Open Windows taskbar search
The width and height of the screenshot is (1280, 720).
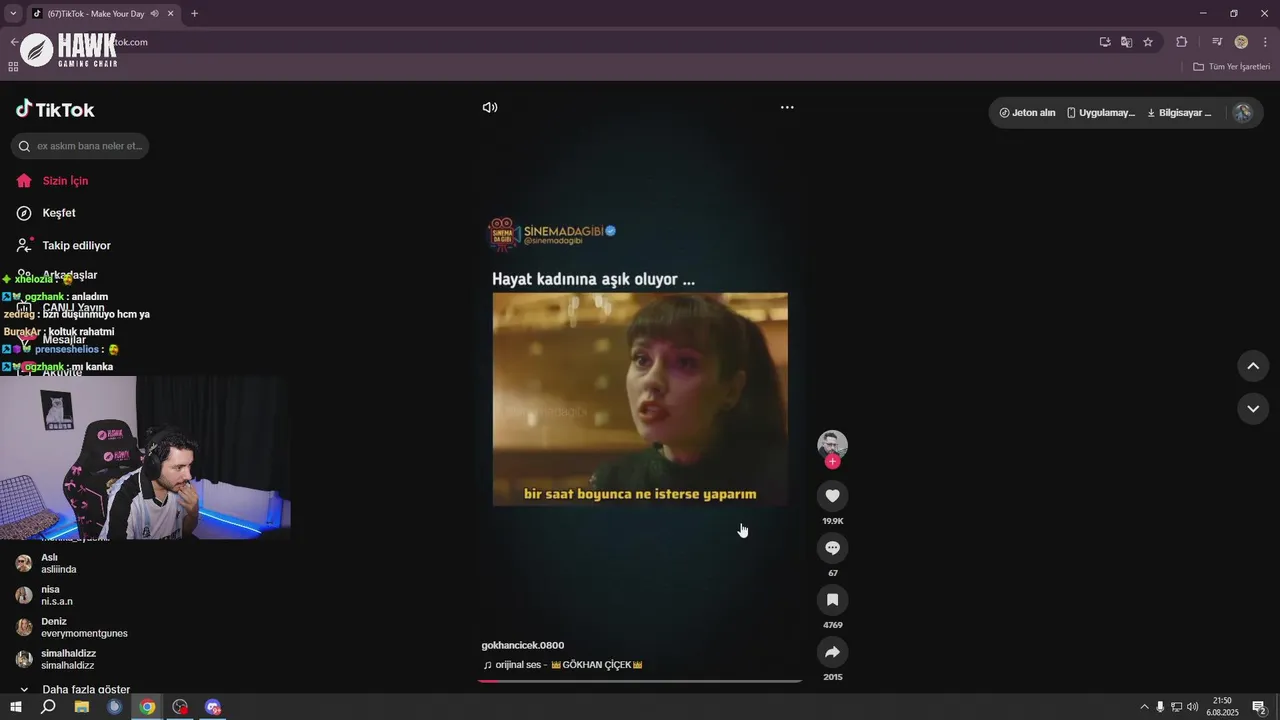[x=48, y=707]
